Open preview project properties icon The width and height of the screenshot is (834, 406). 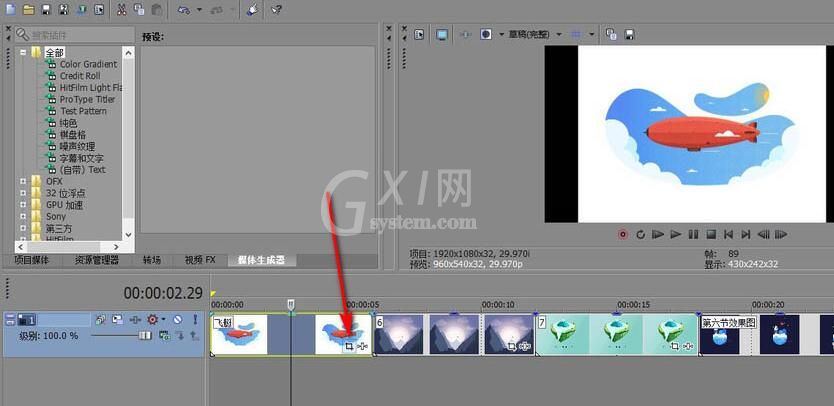click(x=420, y=35)
